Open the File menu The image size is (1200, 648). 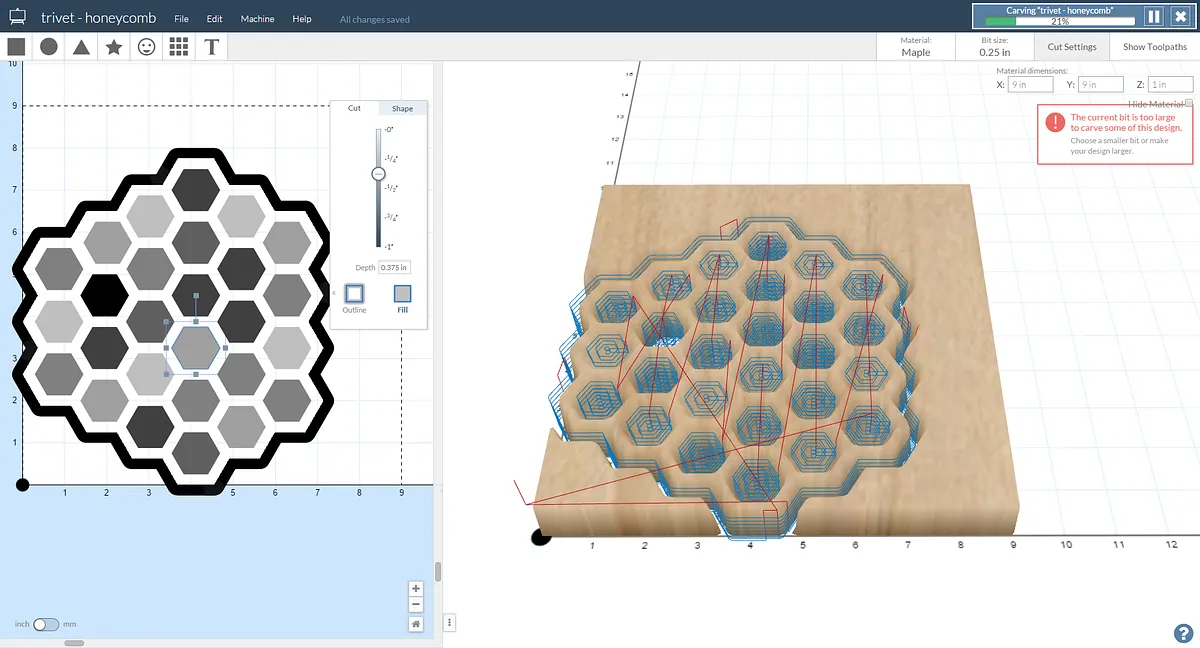coord(181,19)
